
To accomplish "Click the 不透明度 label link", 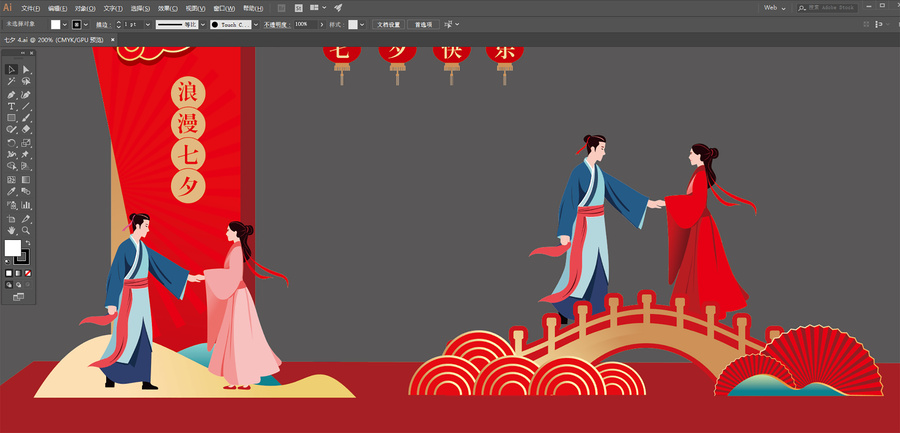I will [278, 25].
